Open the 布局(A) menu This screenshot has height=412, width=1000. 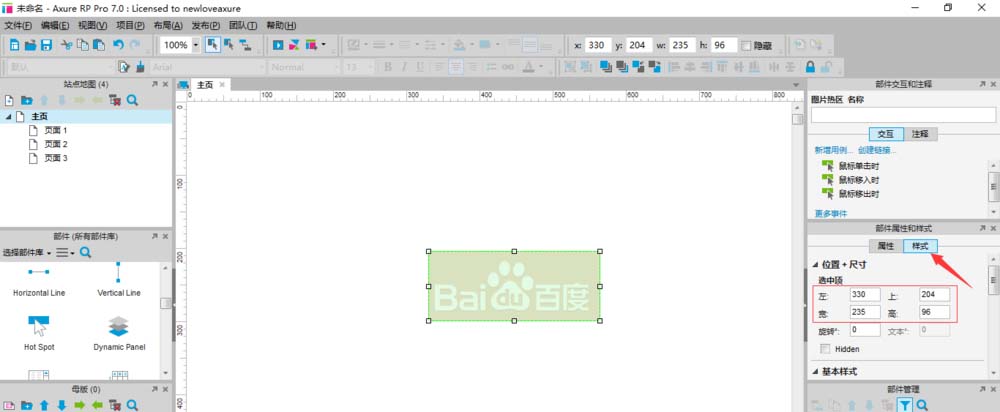click(168, 26)
